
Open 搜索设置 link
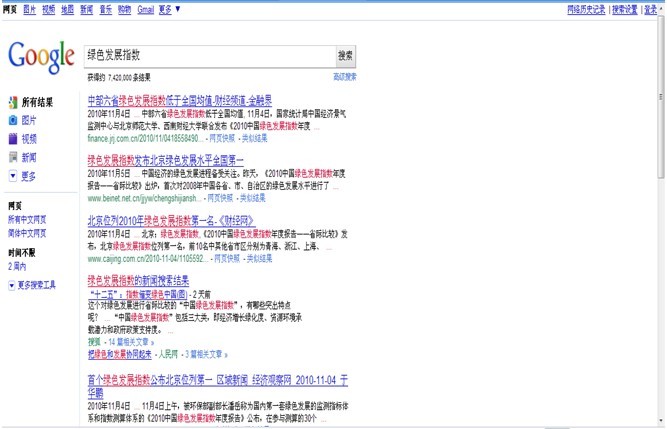(x=624, y=10)
